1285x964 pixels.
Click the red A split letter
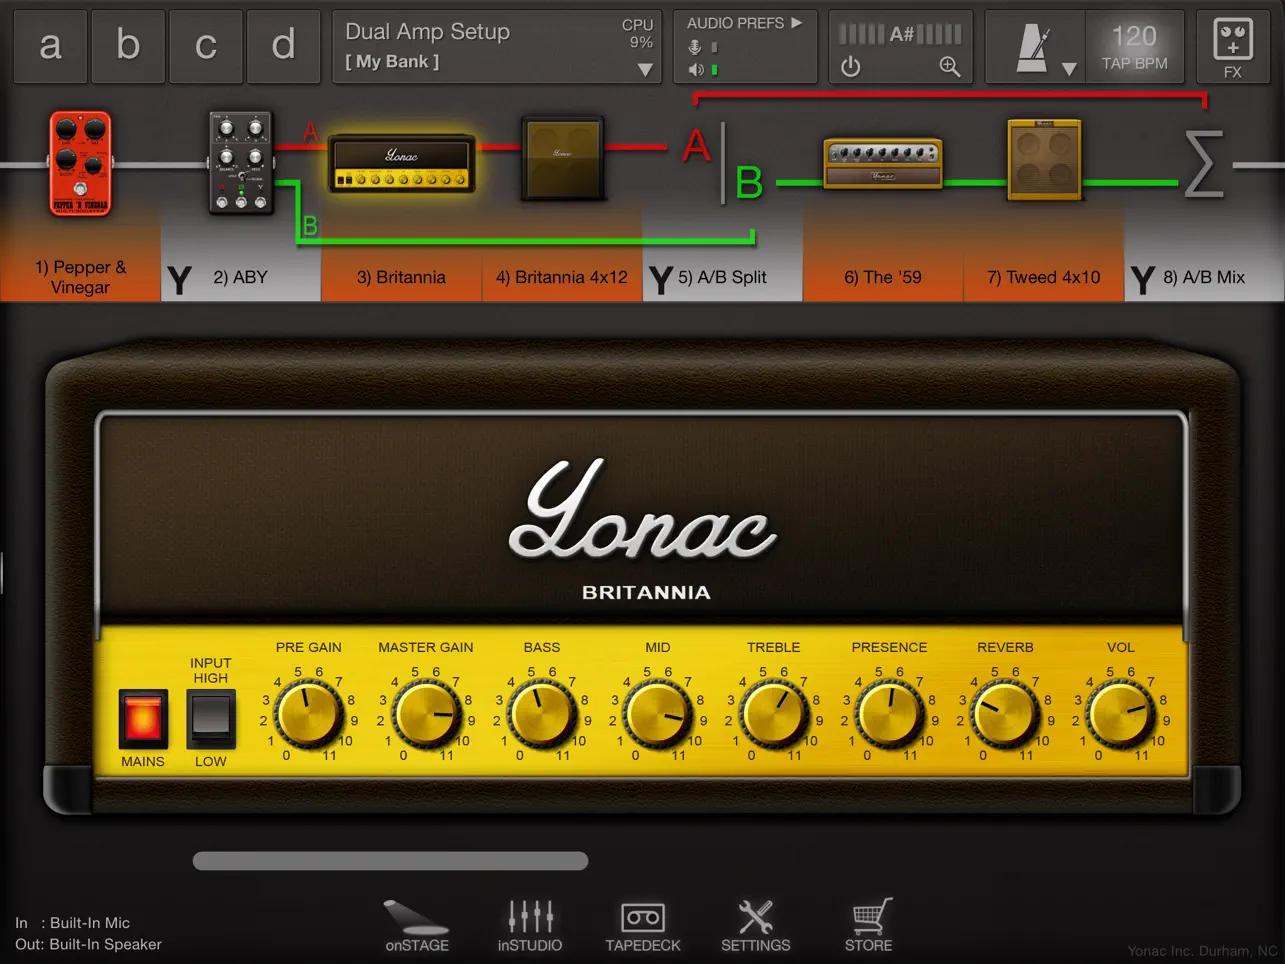coord(696,146)
